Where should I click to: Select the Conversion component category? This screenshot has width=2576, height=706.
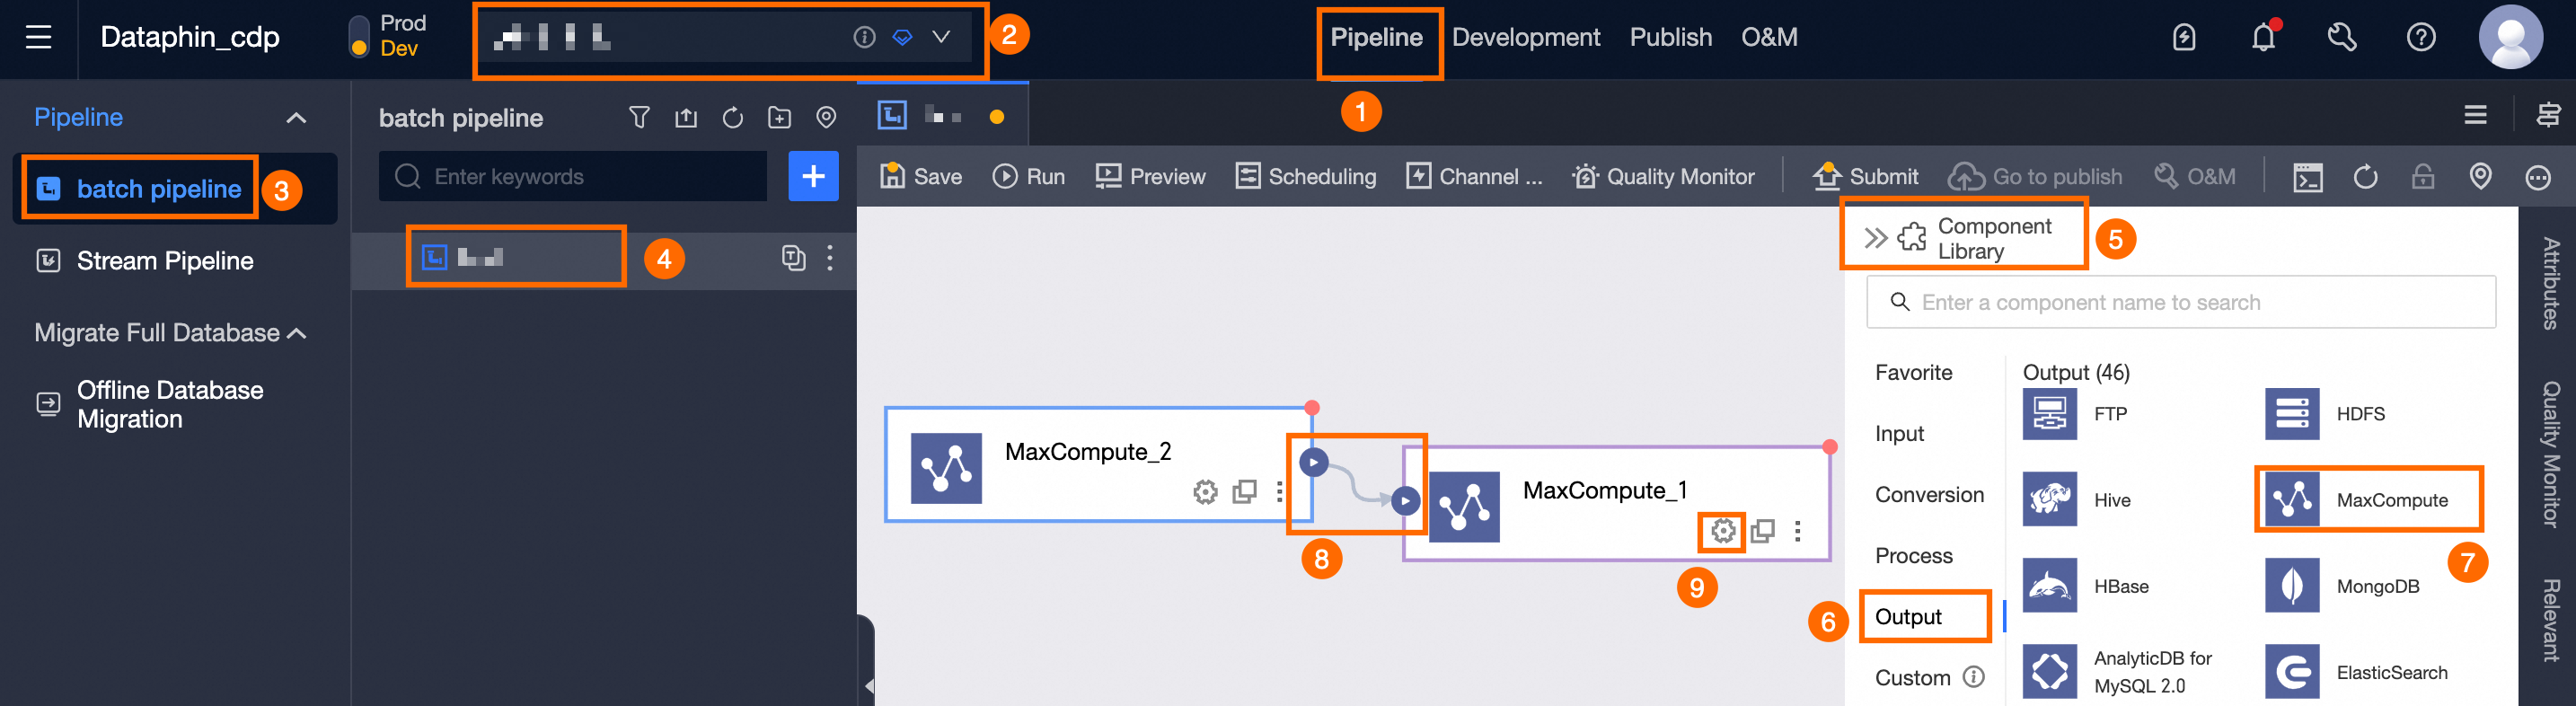click(1928, 495)
